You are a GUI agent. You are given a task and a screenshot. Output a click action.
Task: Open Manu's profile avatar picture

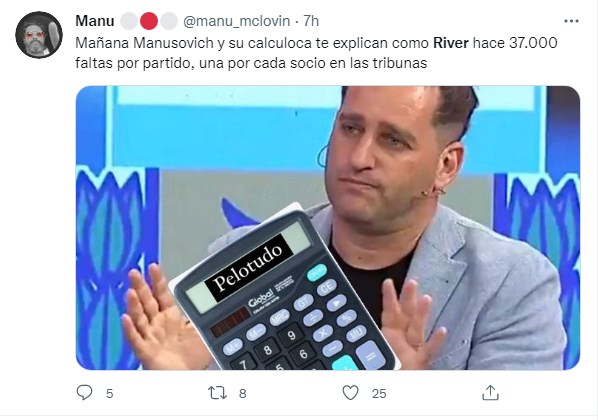point(39,35)
